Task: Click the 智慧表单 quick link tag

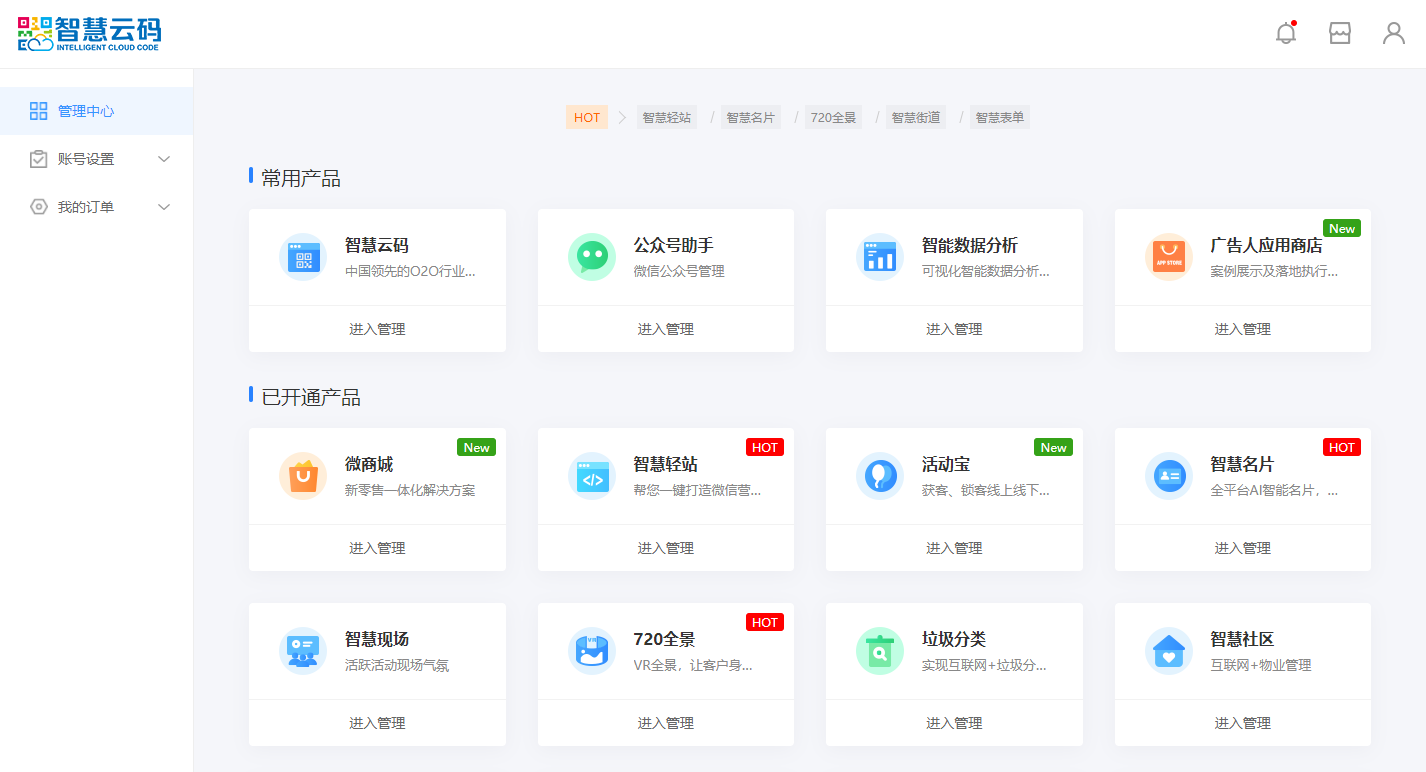Action: pyautogui.click(x=1000, y=117)
